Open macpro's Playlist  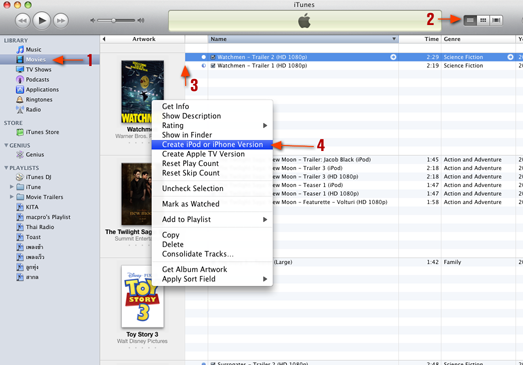coord(48,217)
